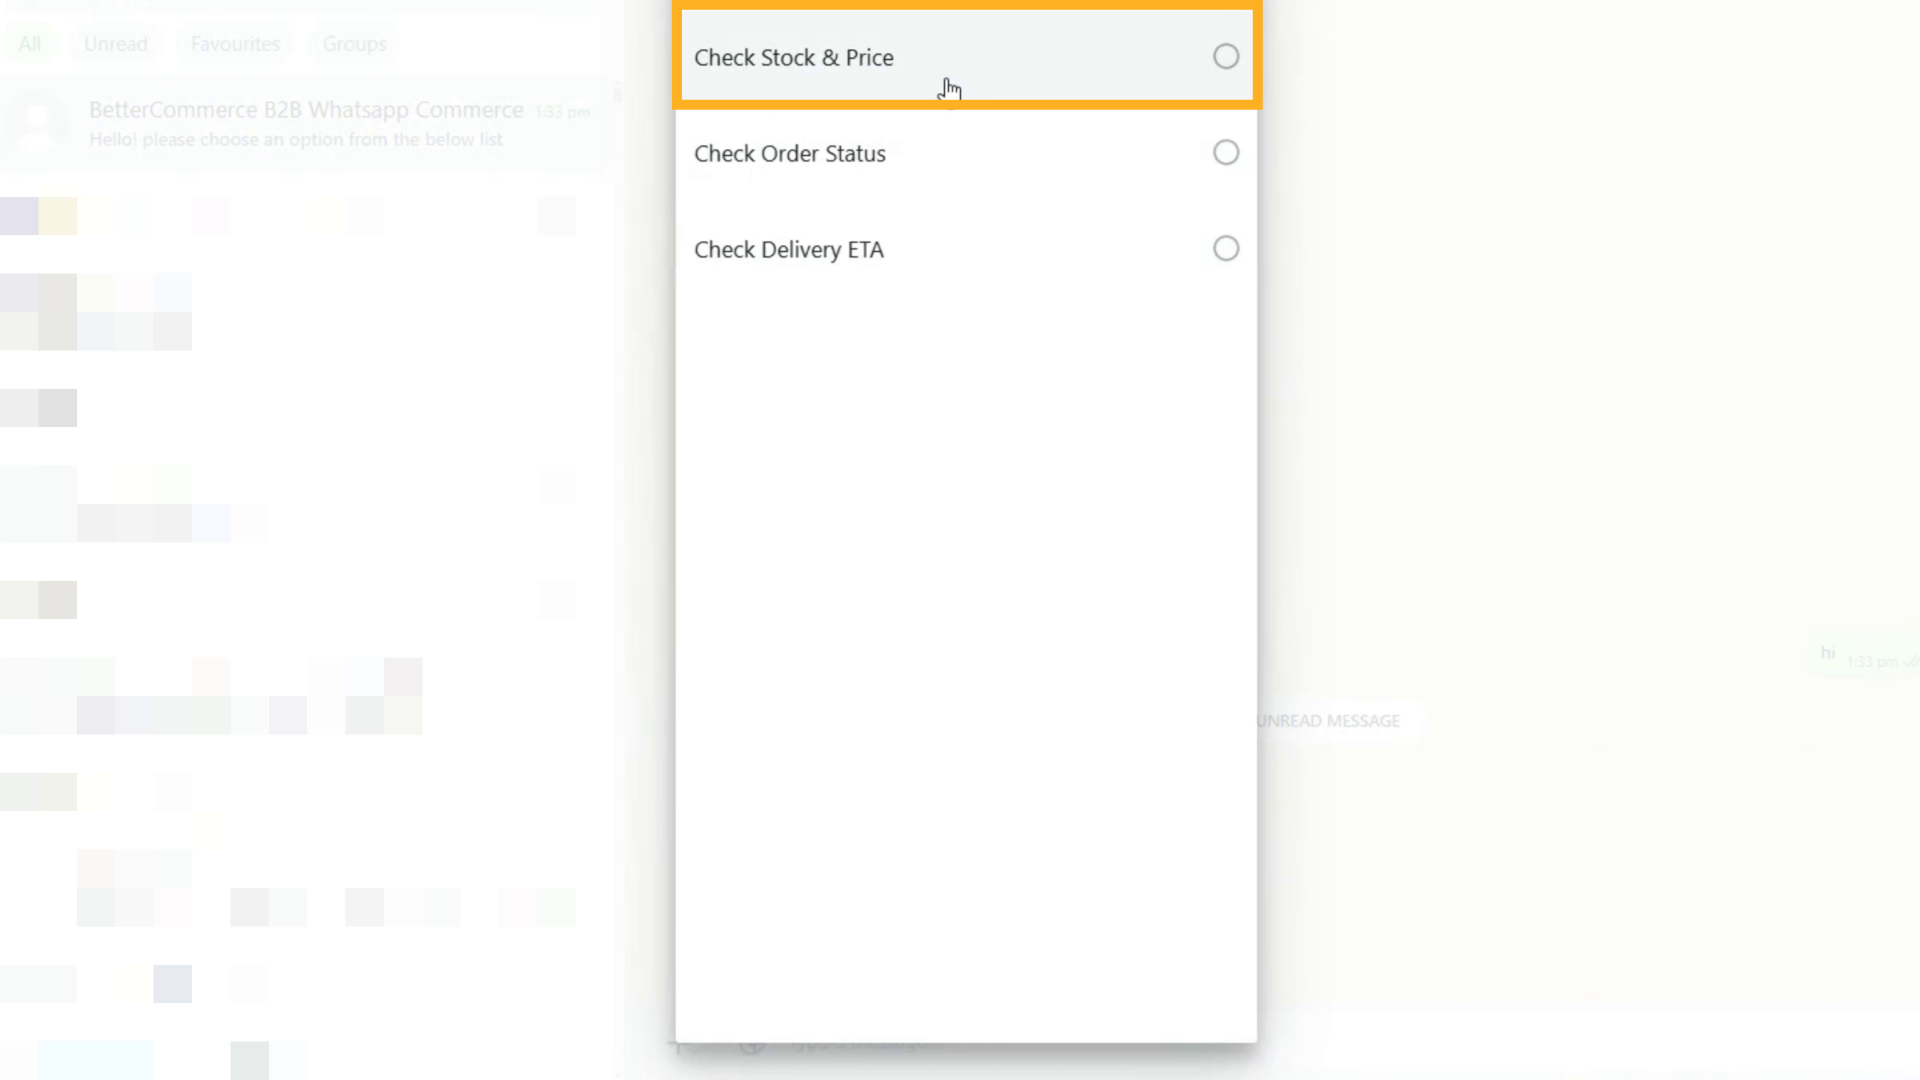Open the Favourites chat filter
The width and height of the screenshot is (1920, 1080).
click(x=235, y=44)
